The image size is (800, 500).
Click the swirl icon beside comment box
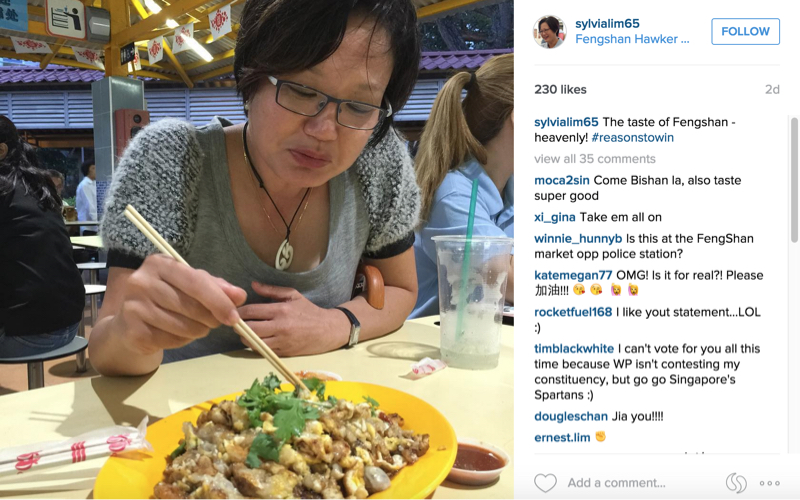pyautogui.click(x=736, y=483)
